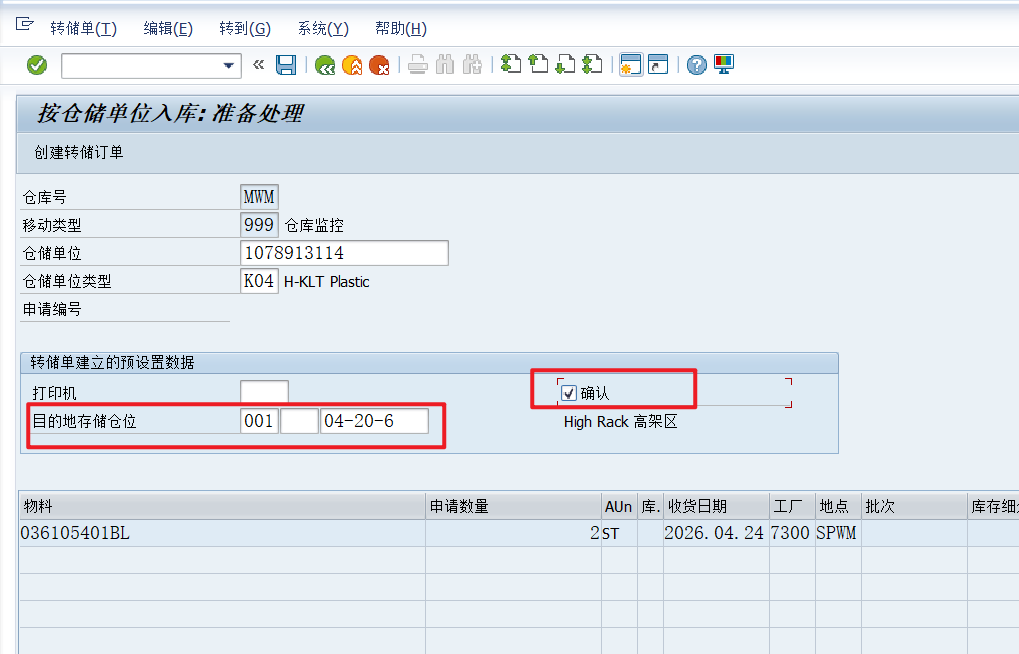
Task: Click the 地点 column header
Action: point(838,506)
